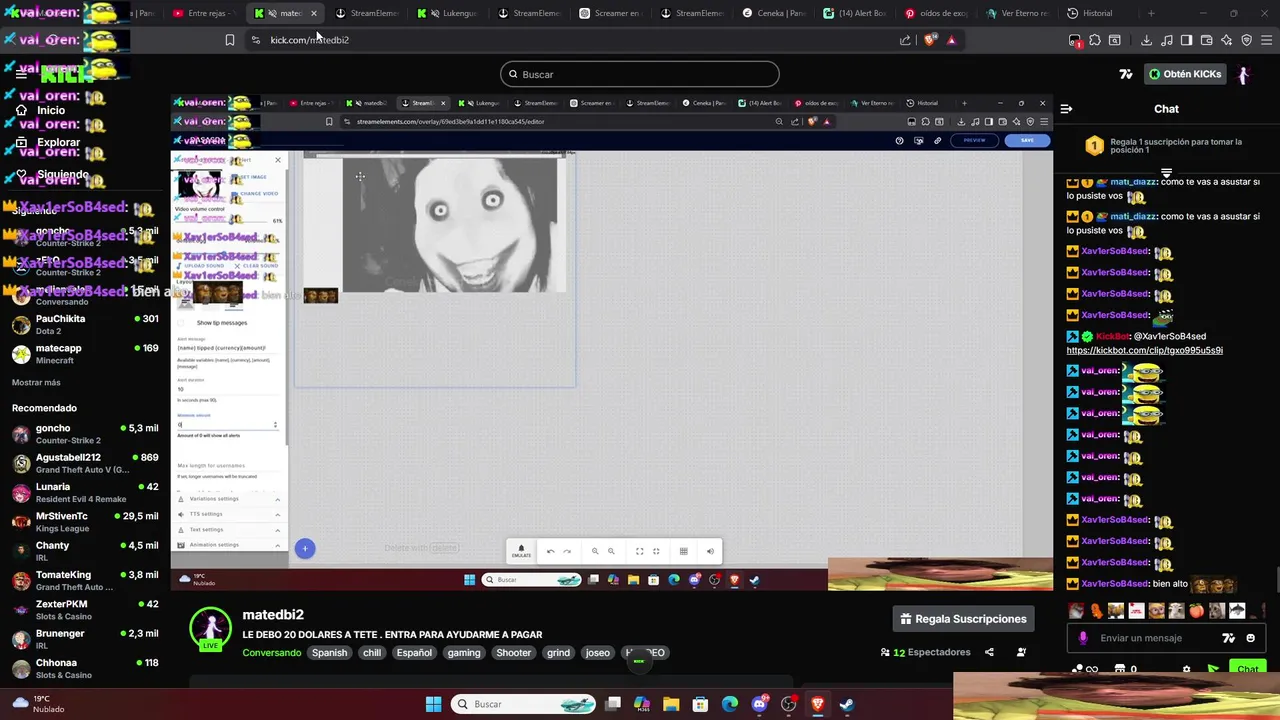The width and height of the screenshot is (1280, 720).
Task: Click the Shooter tag
Action: [514, 653]
